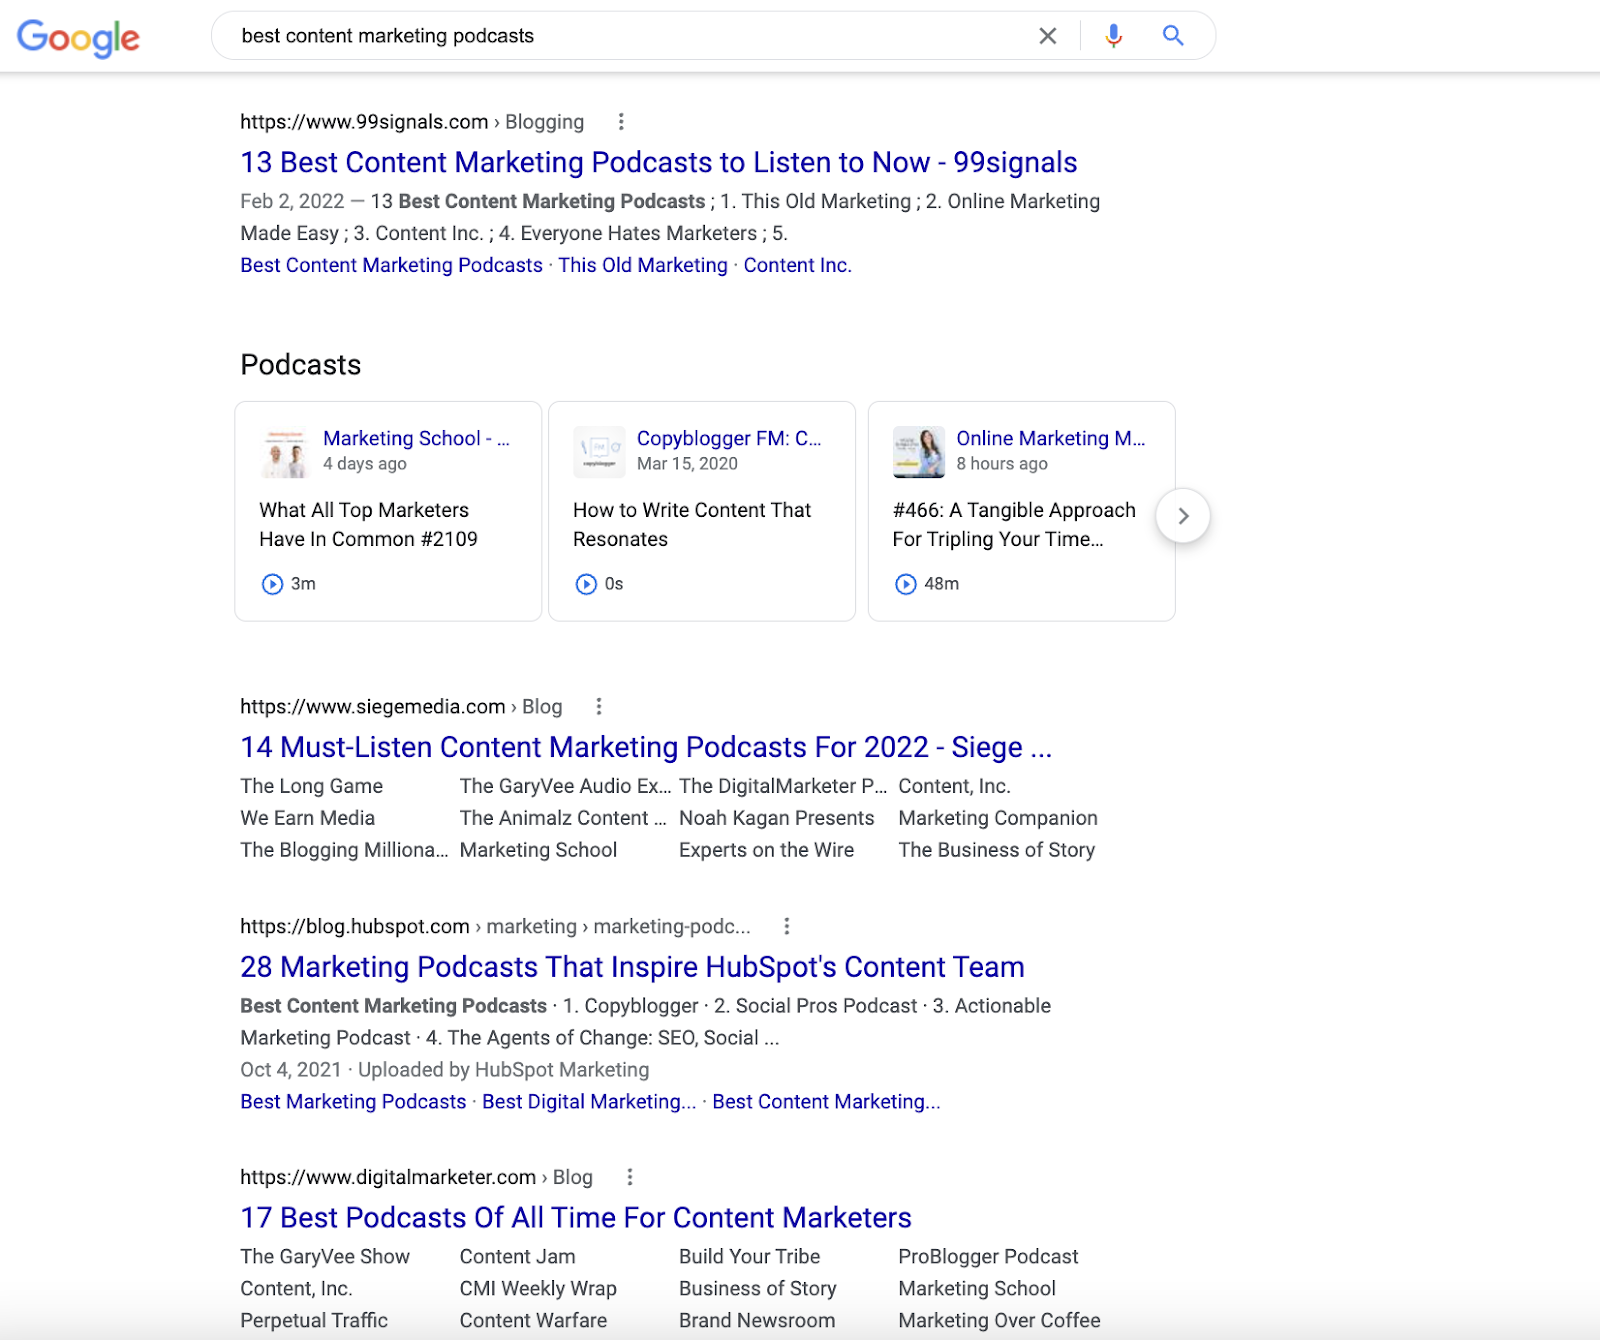Open the three-dot menu beside the HubSpot blog result
This screenshot has width=1600, height=1340.
pyautogui.click(x=787, y=927)
